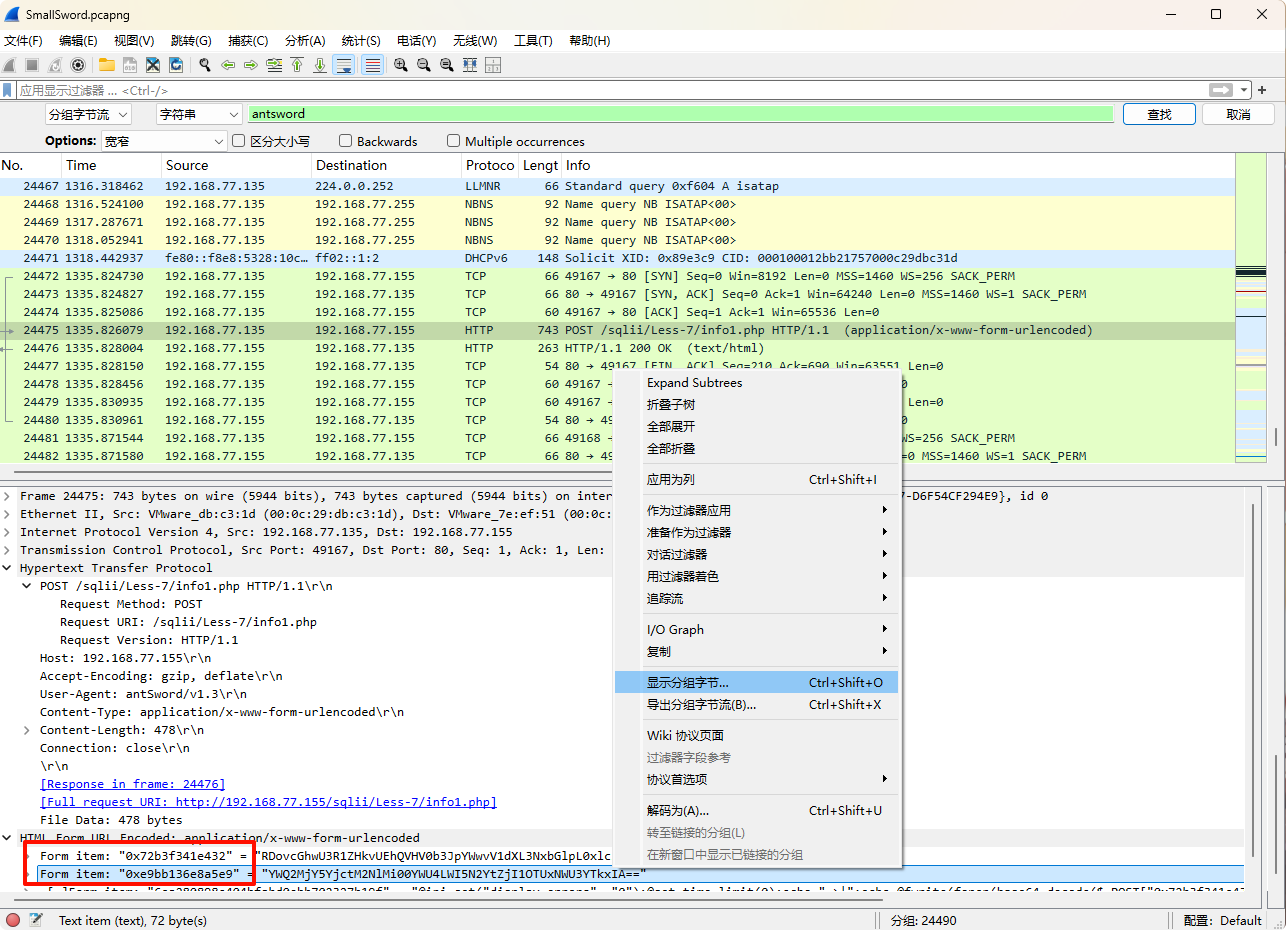Go to the first packet icon
Image resolution: width=1286 pixels, height=930 pixels.
(297, 65)
